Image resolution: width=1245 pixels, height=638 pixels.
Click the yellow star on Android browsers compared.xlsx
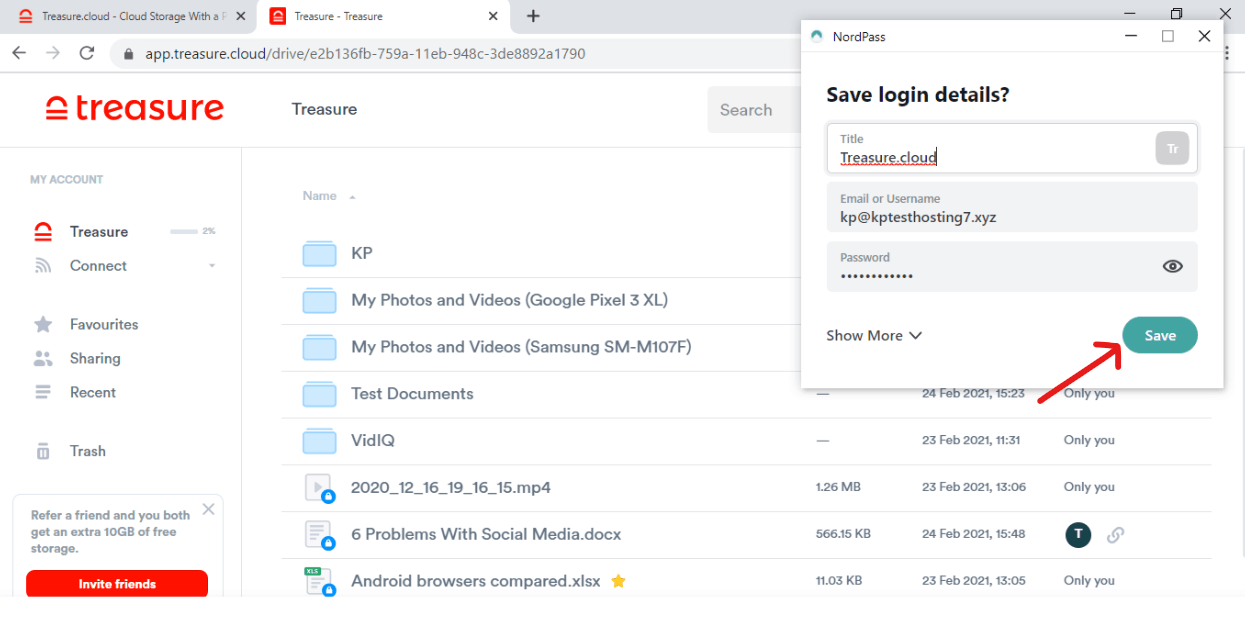click(618, 581)
